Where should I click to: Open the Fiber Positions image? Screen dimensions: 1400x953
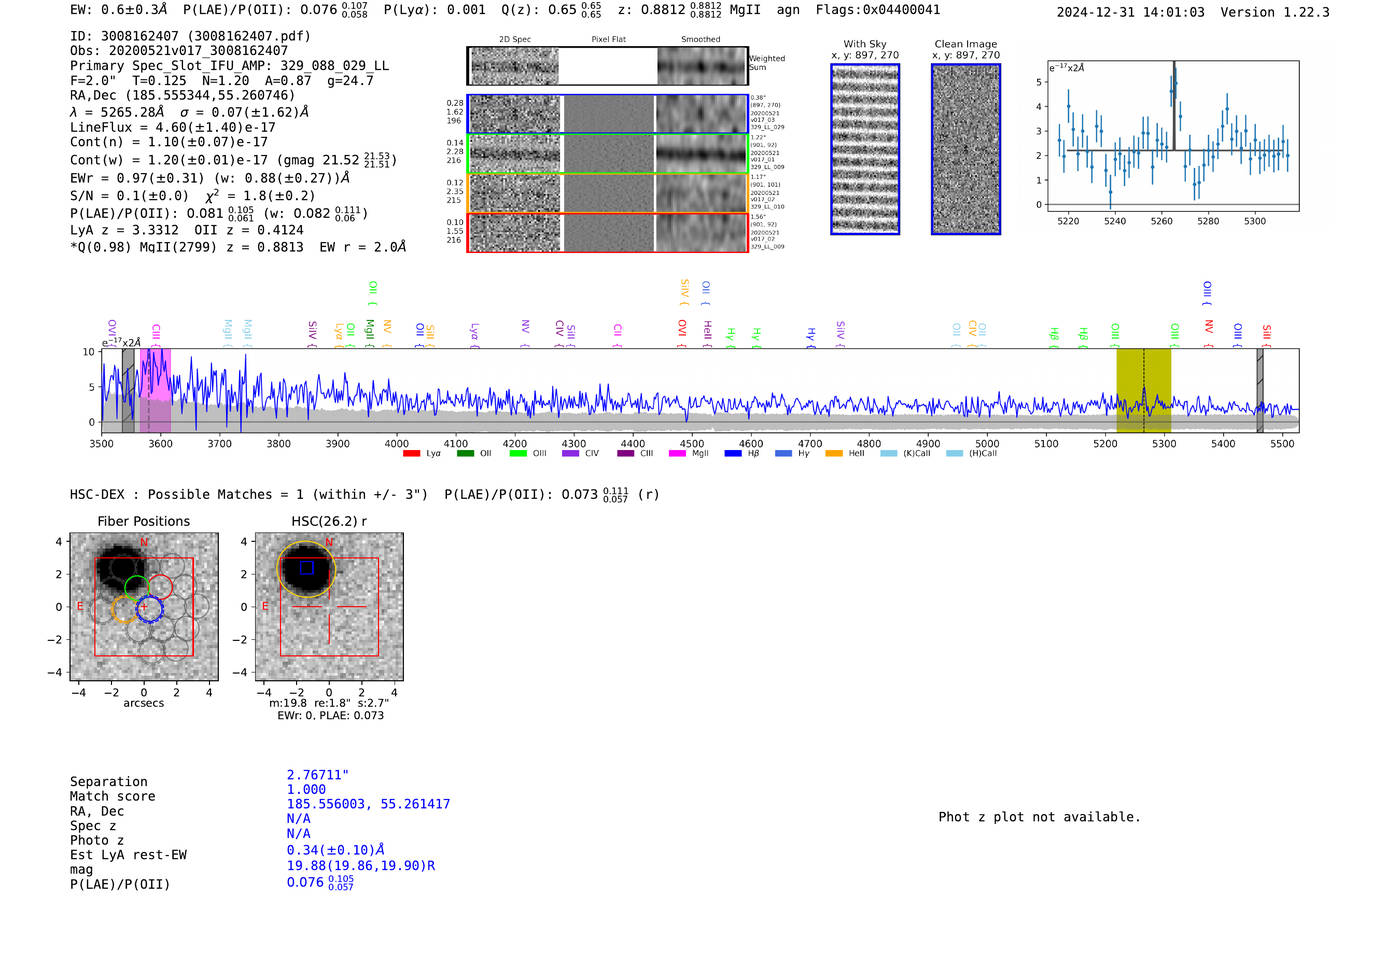pos(144,606)
